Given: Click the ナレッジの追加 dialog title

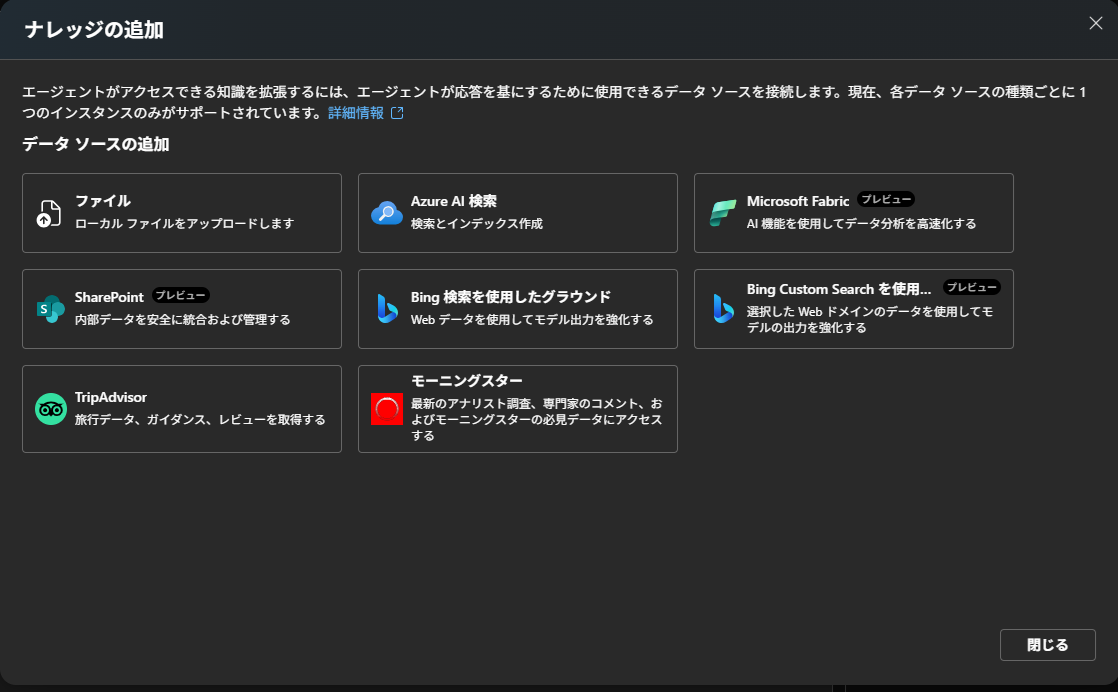Looking at the screenshot, I should tap(94, 30).
